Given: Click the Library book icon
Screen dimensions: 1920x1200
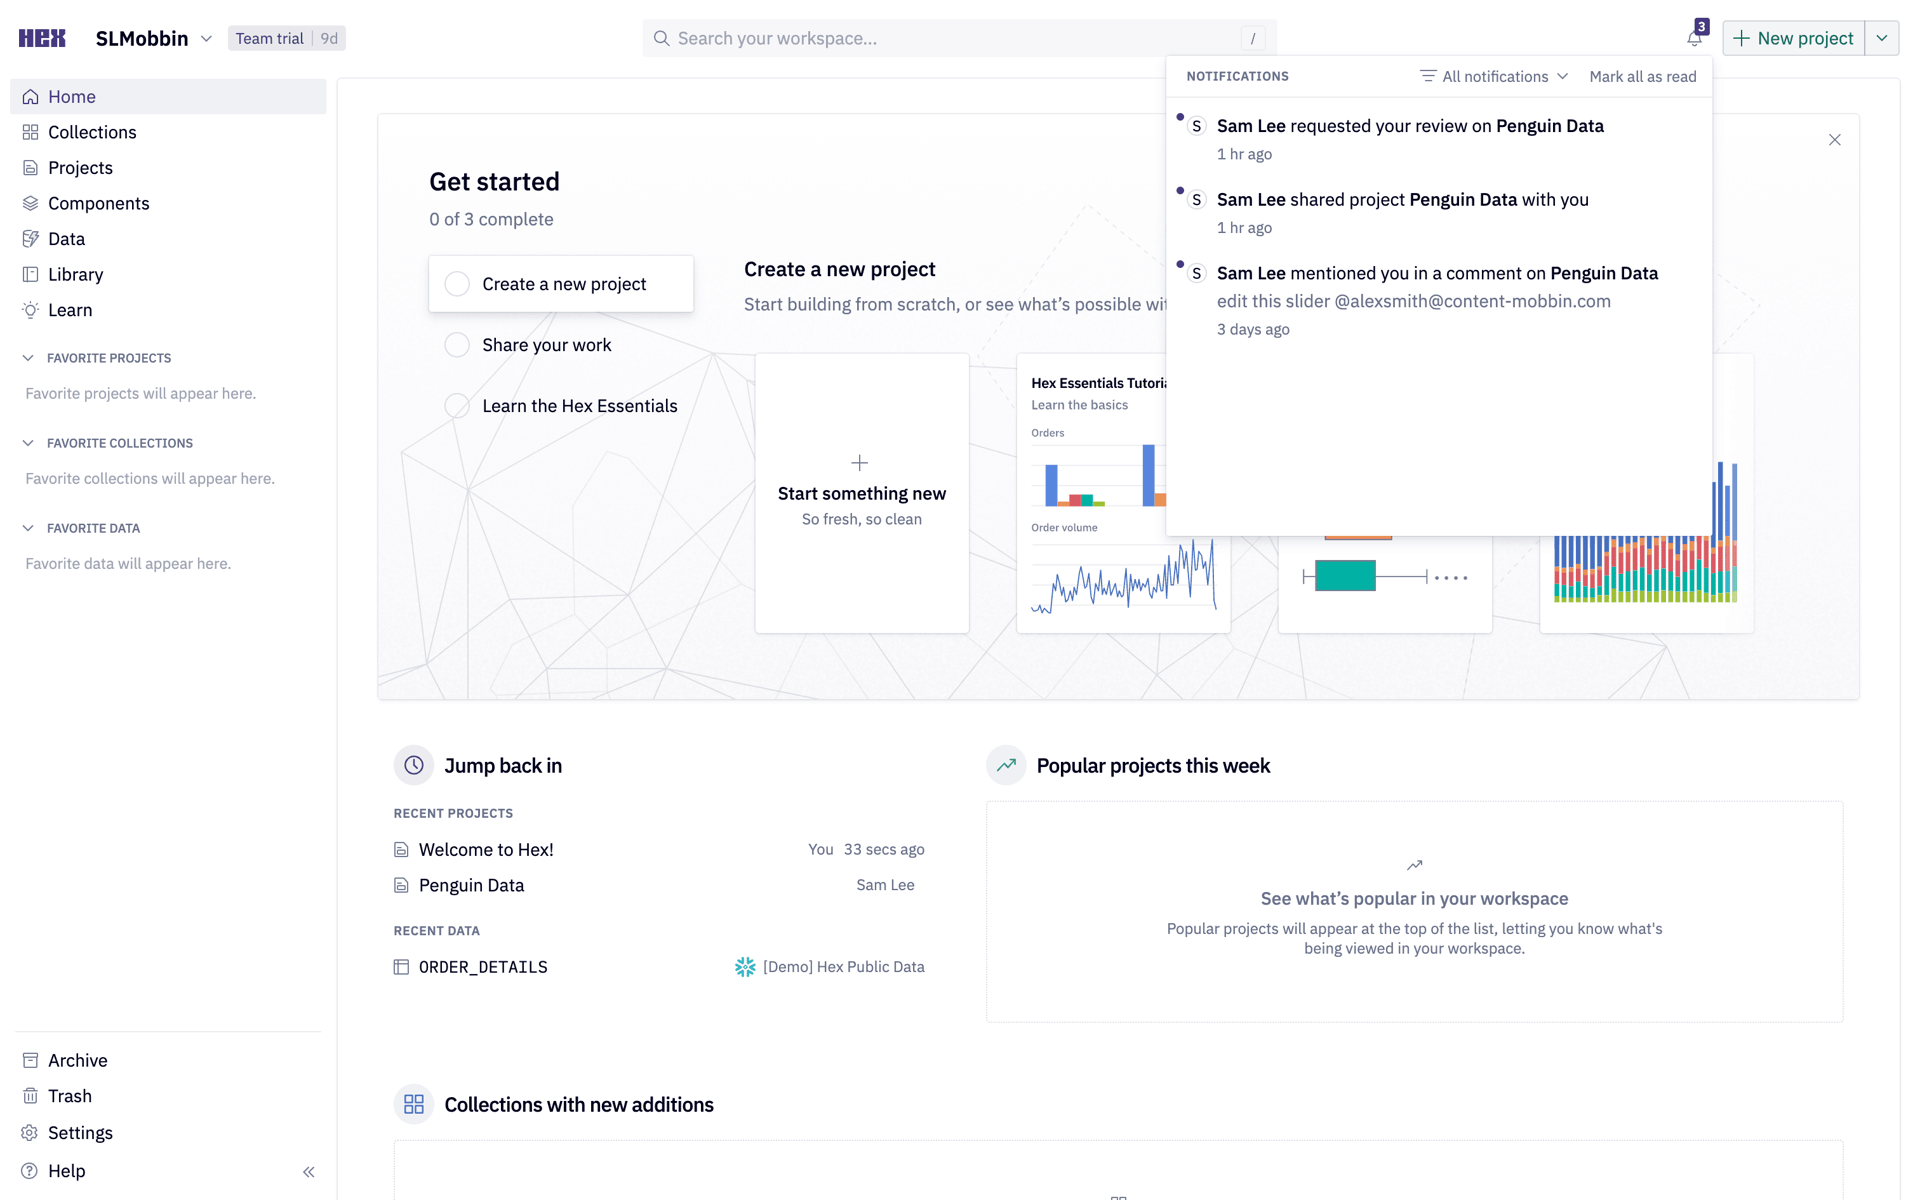Looking at the screenshot, I should tap(31, 274).
